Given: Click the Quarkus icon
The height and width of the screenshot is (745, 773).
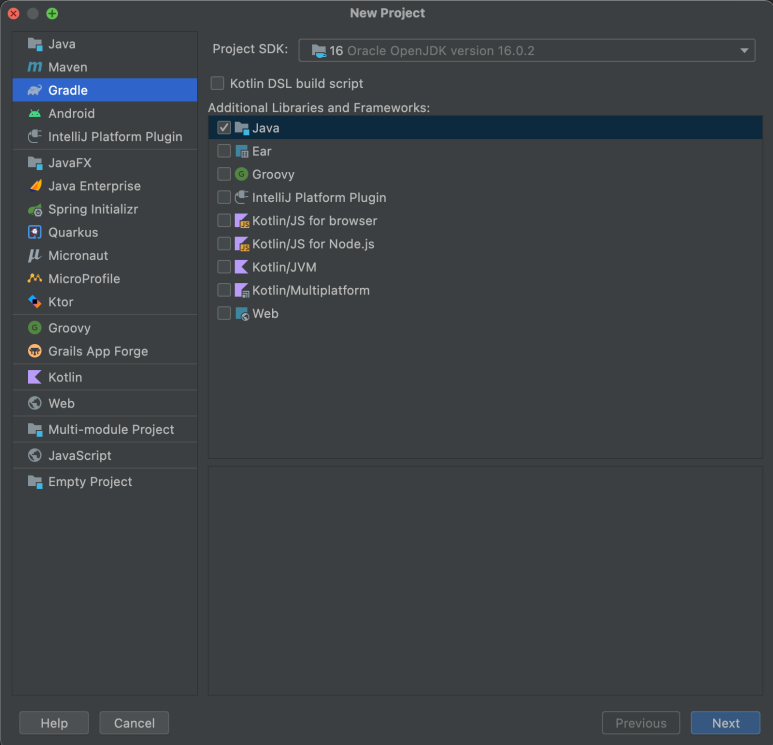Looking at the screenshot, I should pyautogui.click(x=35, y=232).
